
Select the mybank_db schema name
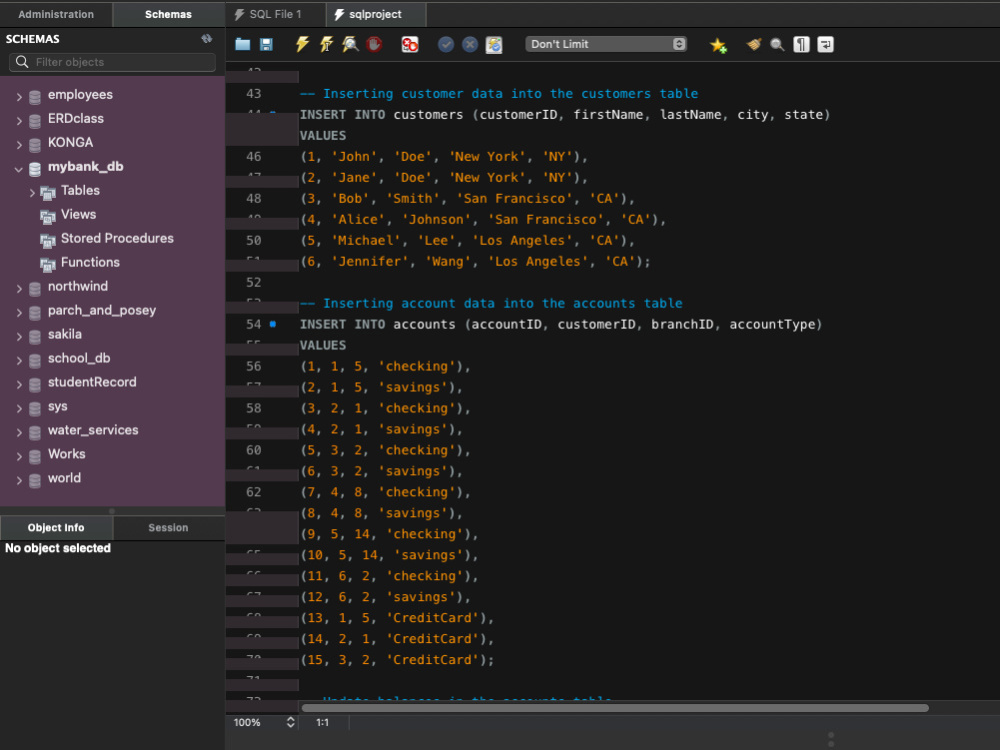pyautogui.click(x=85, y=166)
